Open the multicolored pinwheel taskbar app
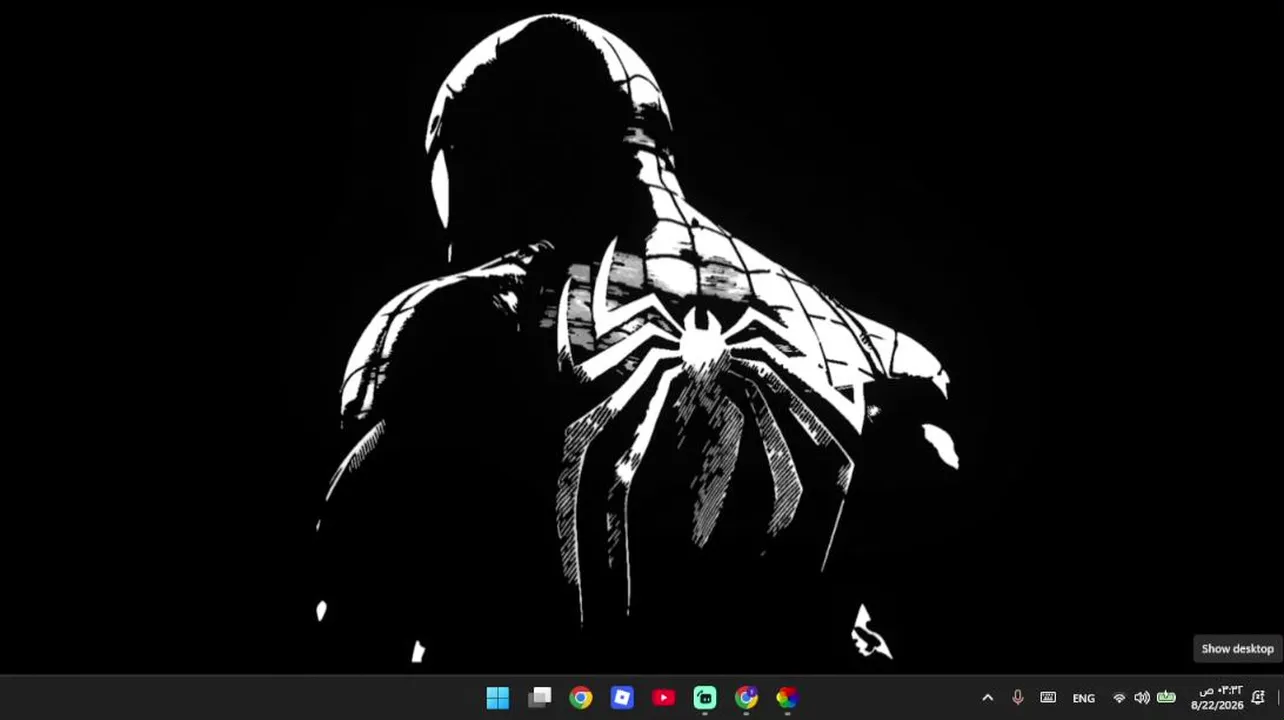 click(787, 697)
